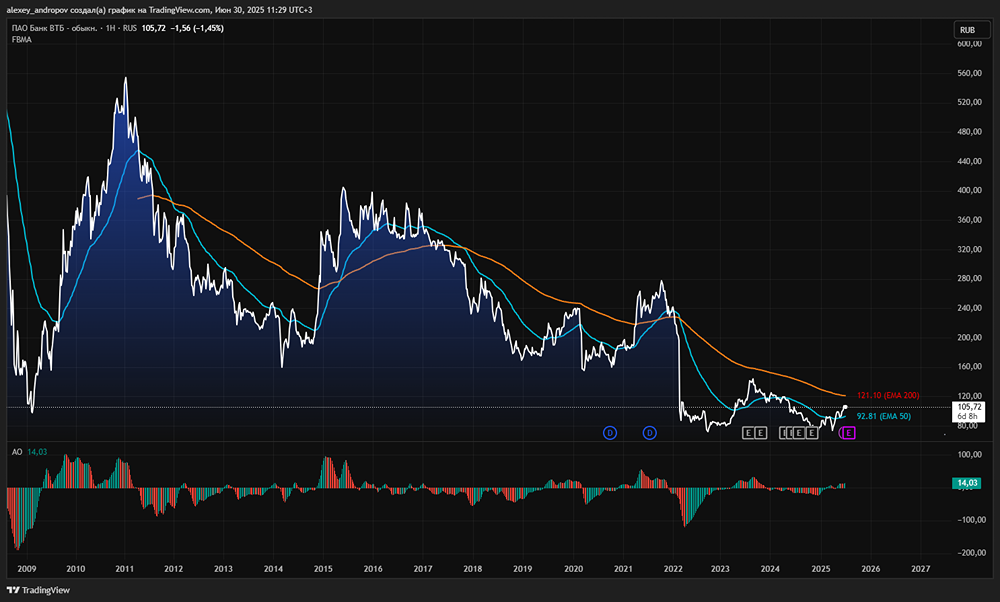Open the second blue dividend D marker
The width and height of the screenshot is (1000, 602).
pyautogui.click(x=649, y=432)
